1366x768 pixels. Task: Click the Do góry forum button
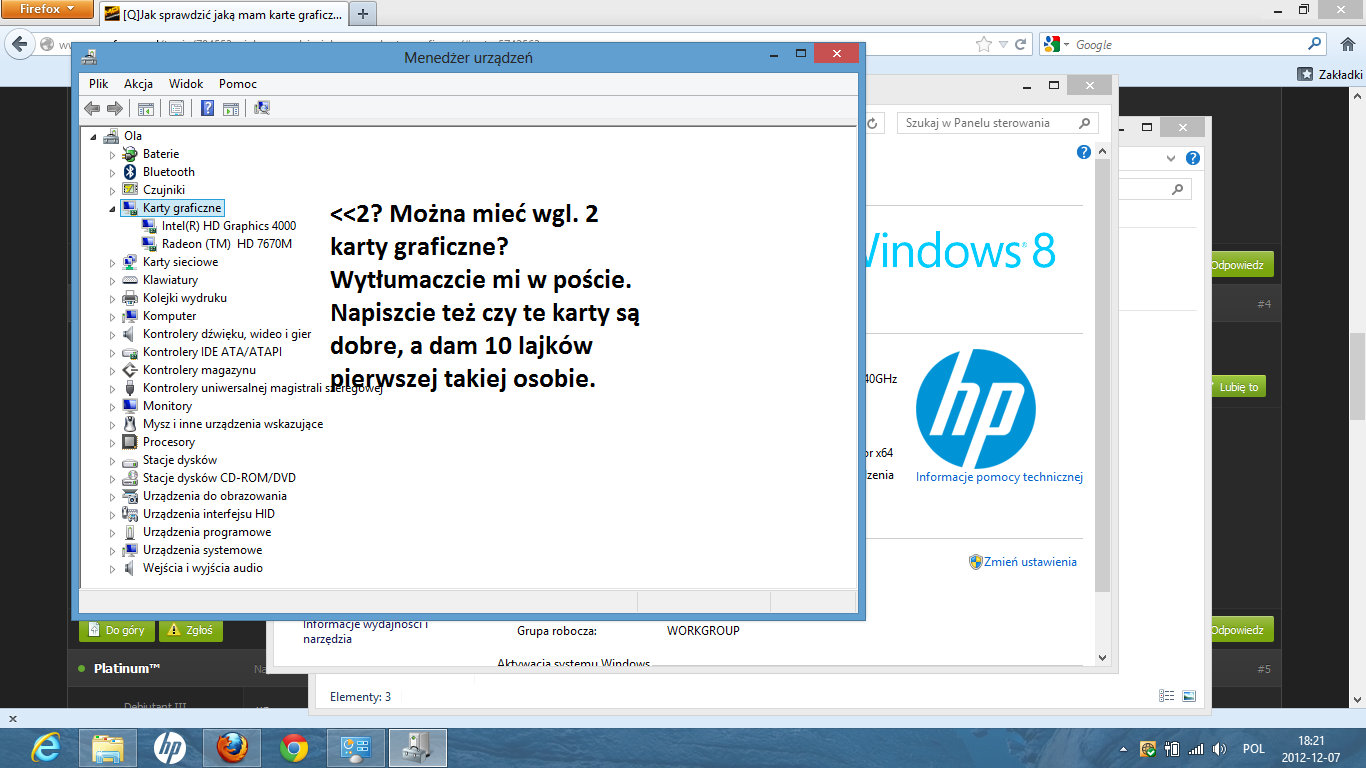[117, 630]
